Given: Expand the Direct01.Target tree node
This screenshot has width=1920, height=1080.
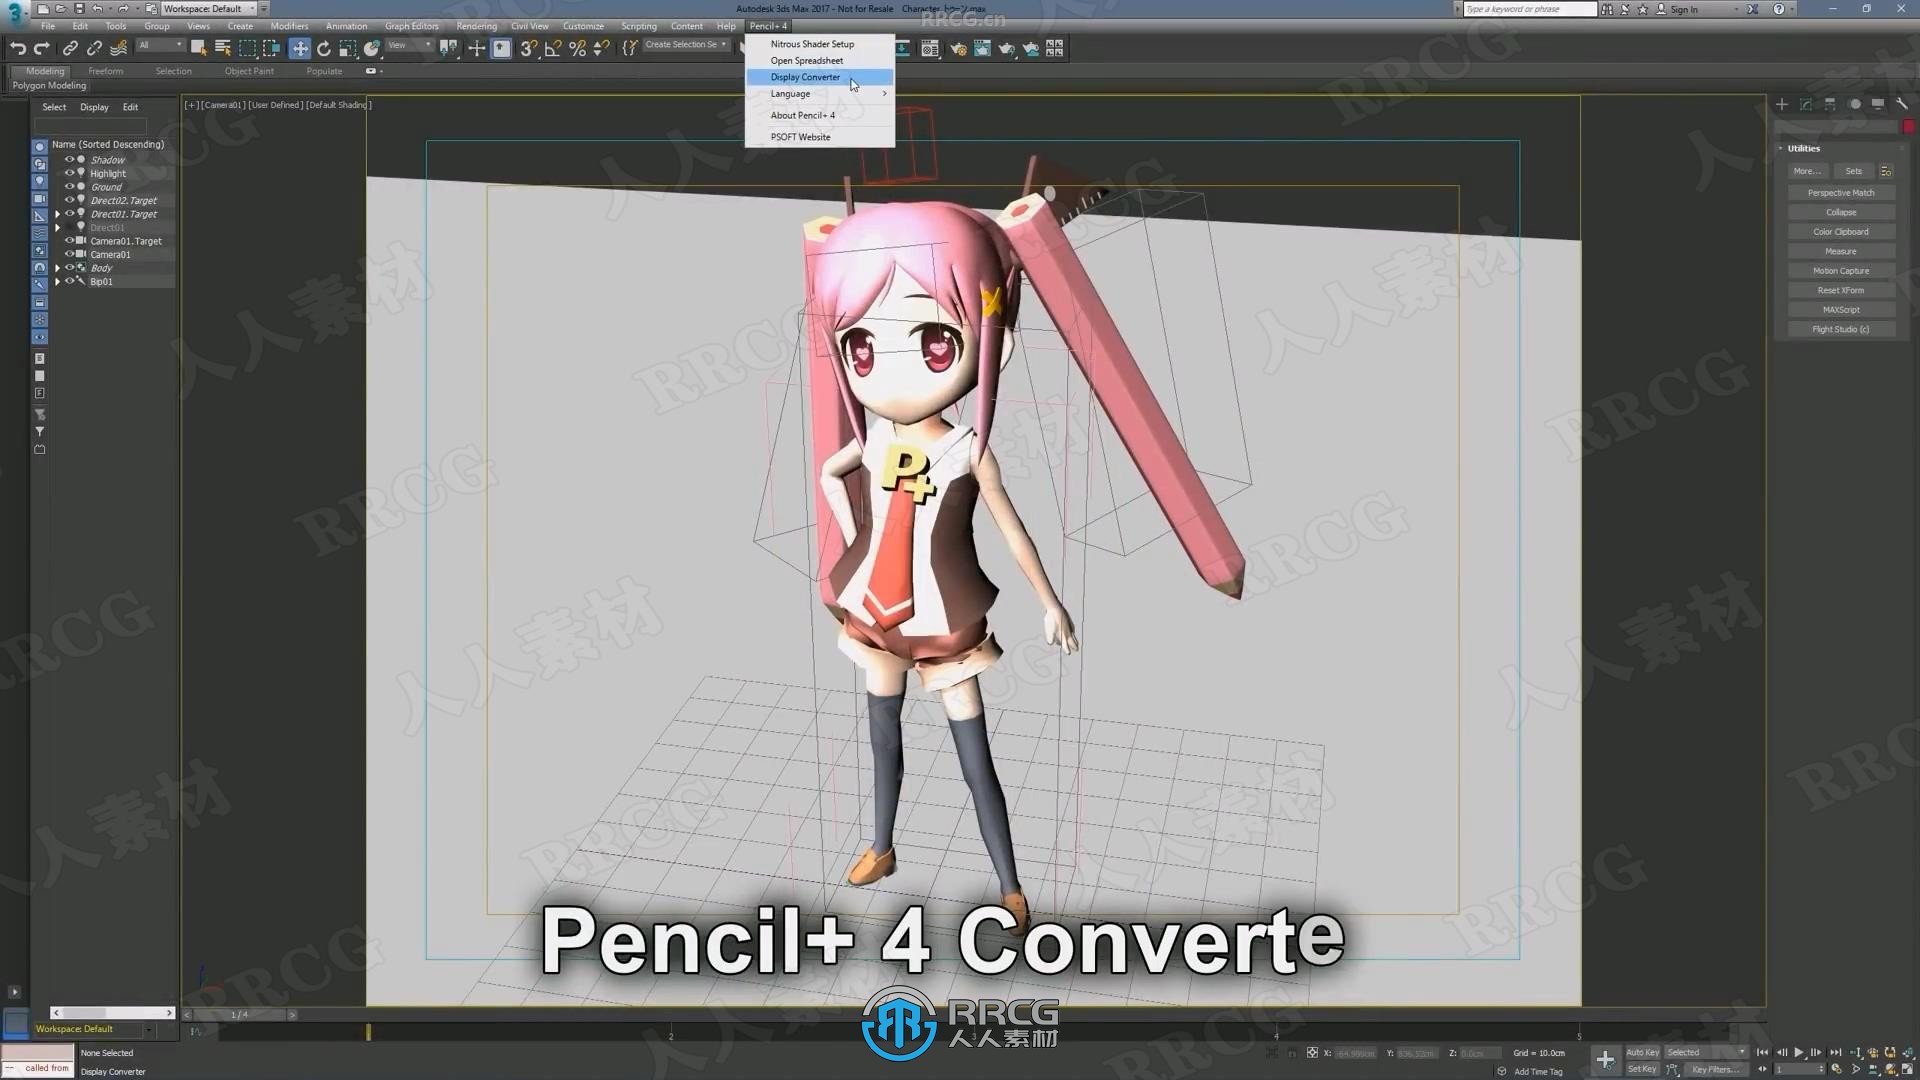Looking at the screenshot, I should pos(57,214).
